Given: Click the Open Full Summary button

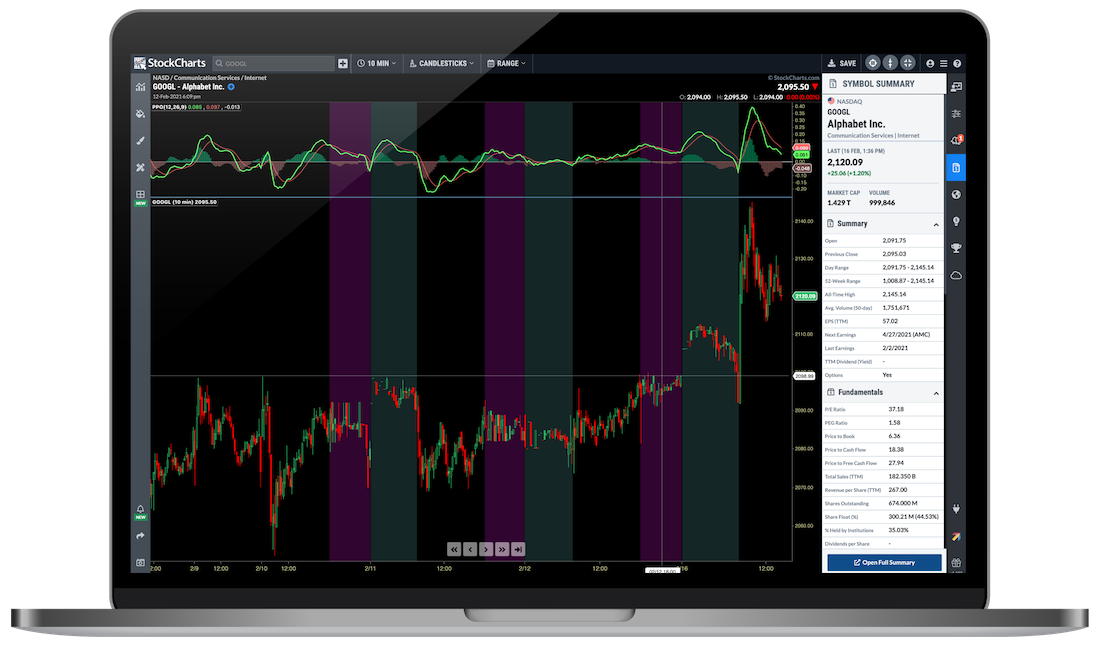Looking at the screenshot, I should click(883, 563).
